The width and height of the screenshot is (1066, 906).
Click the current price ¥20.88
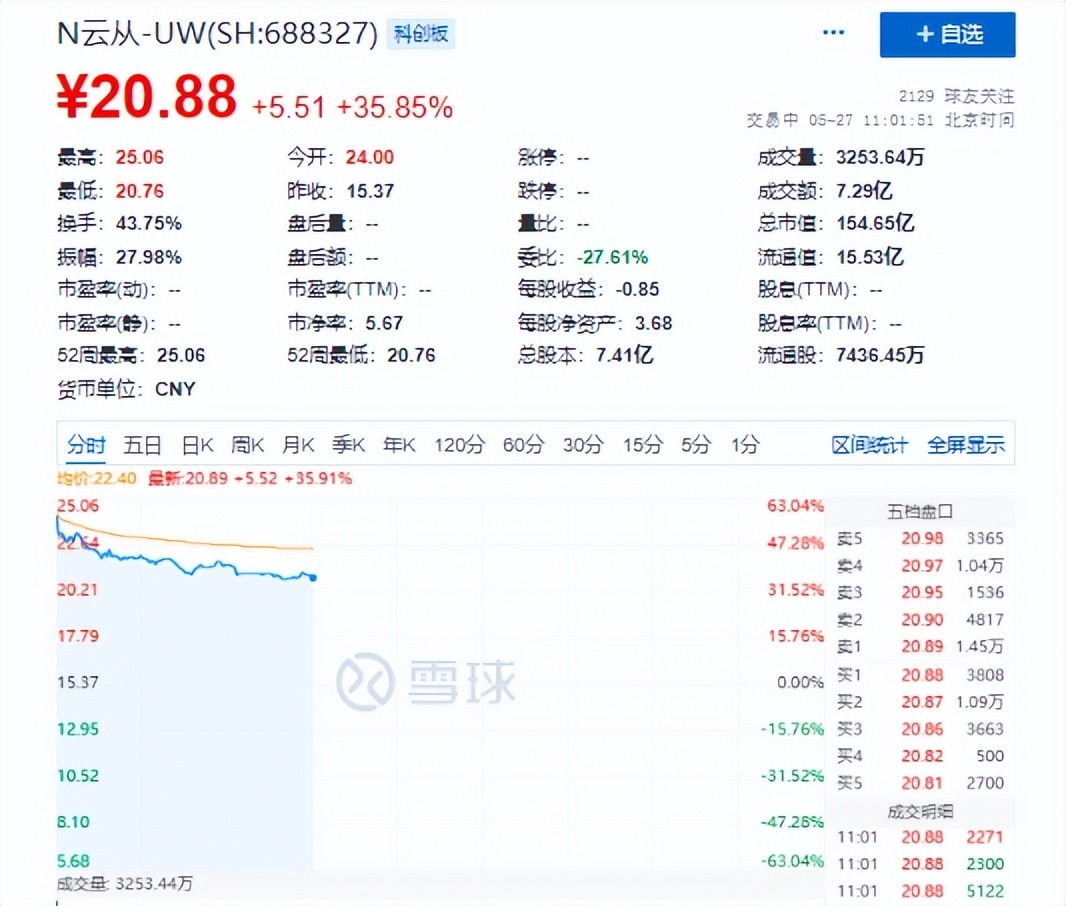(x=147, y=96)
